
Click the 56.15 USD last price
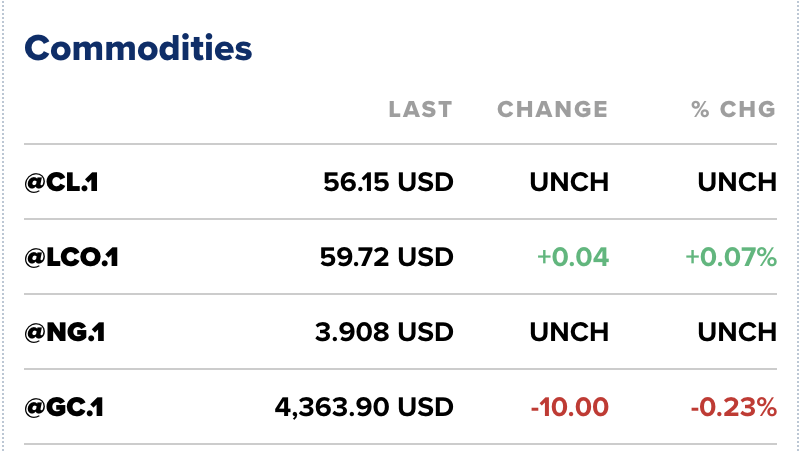pyautogui.click(x=388, y=182)
